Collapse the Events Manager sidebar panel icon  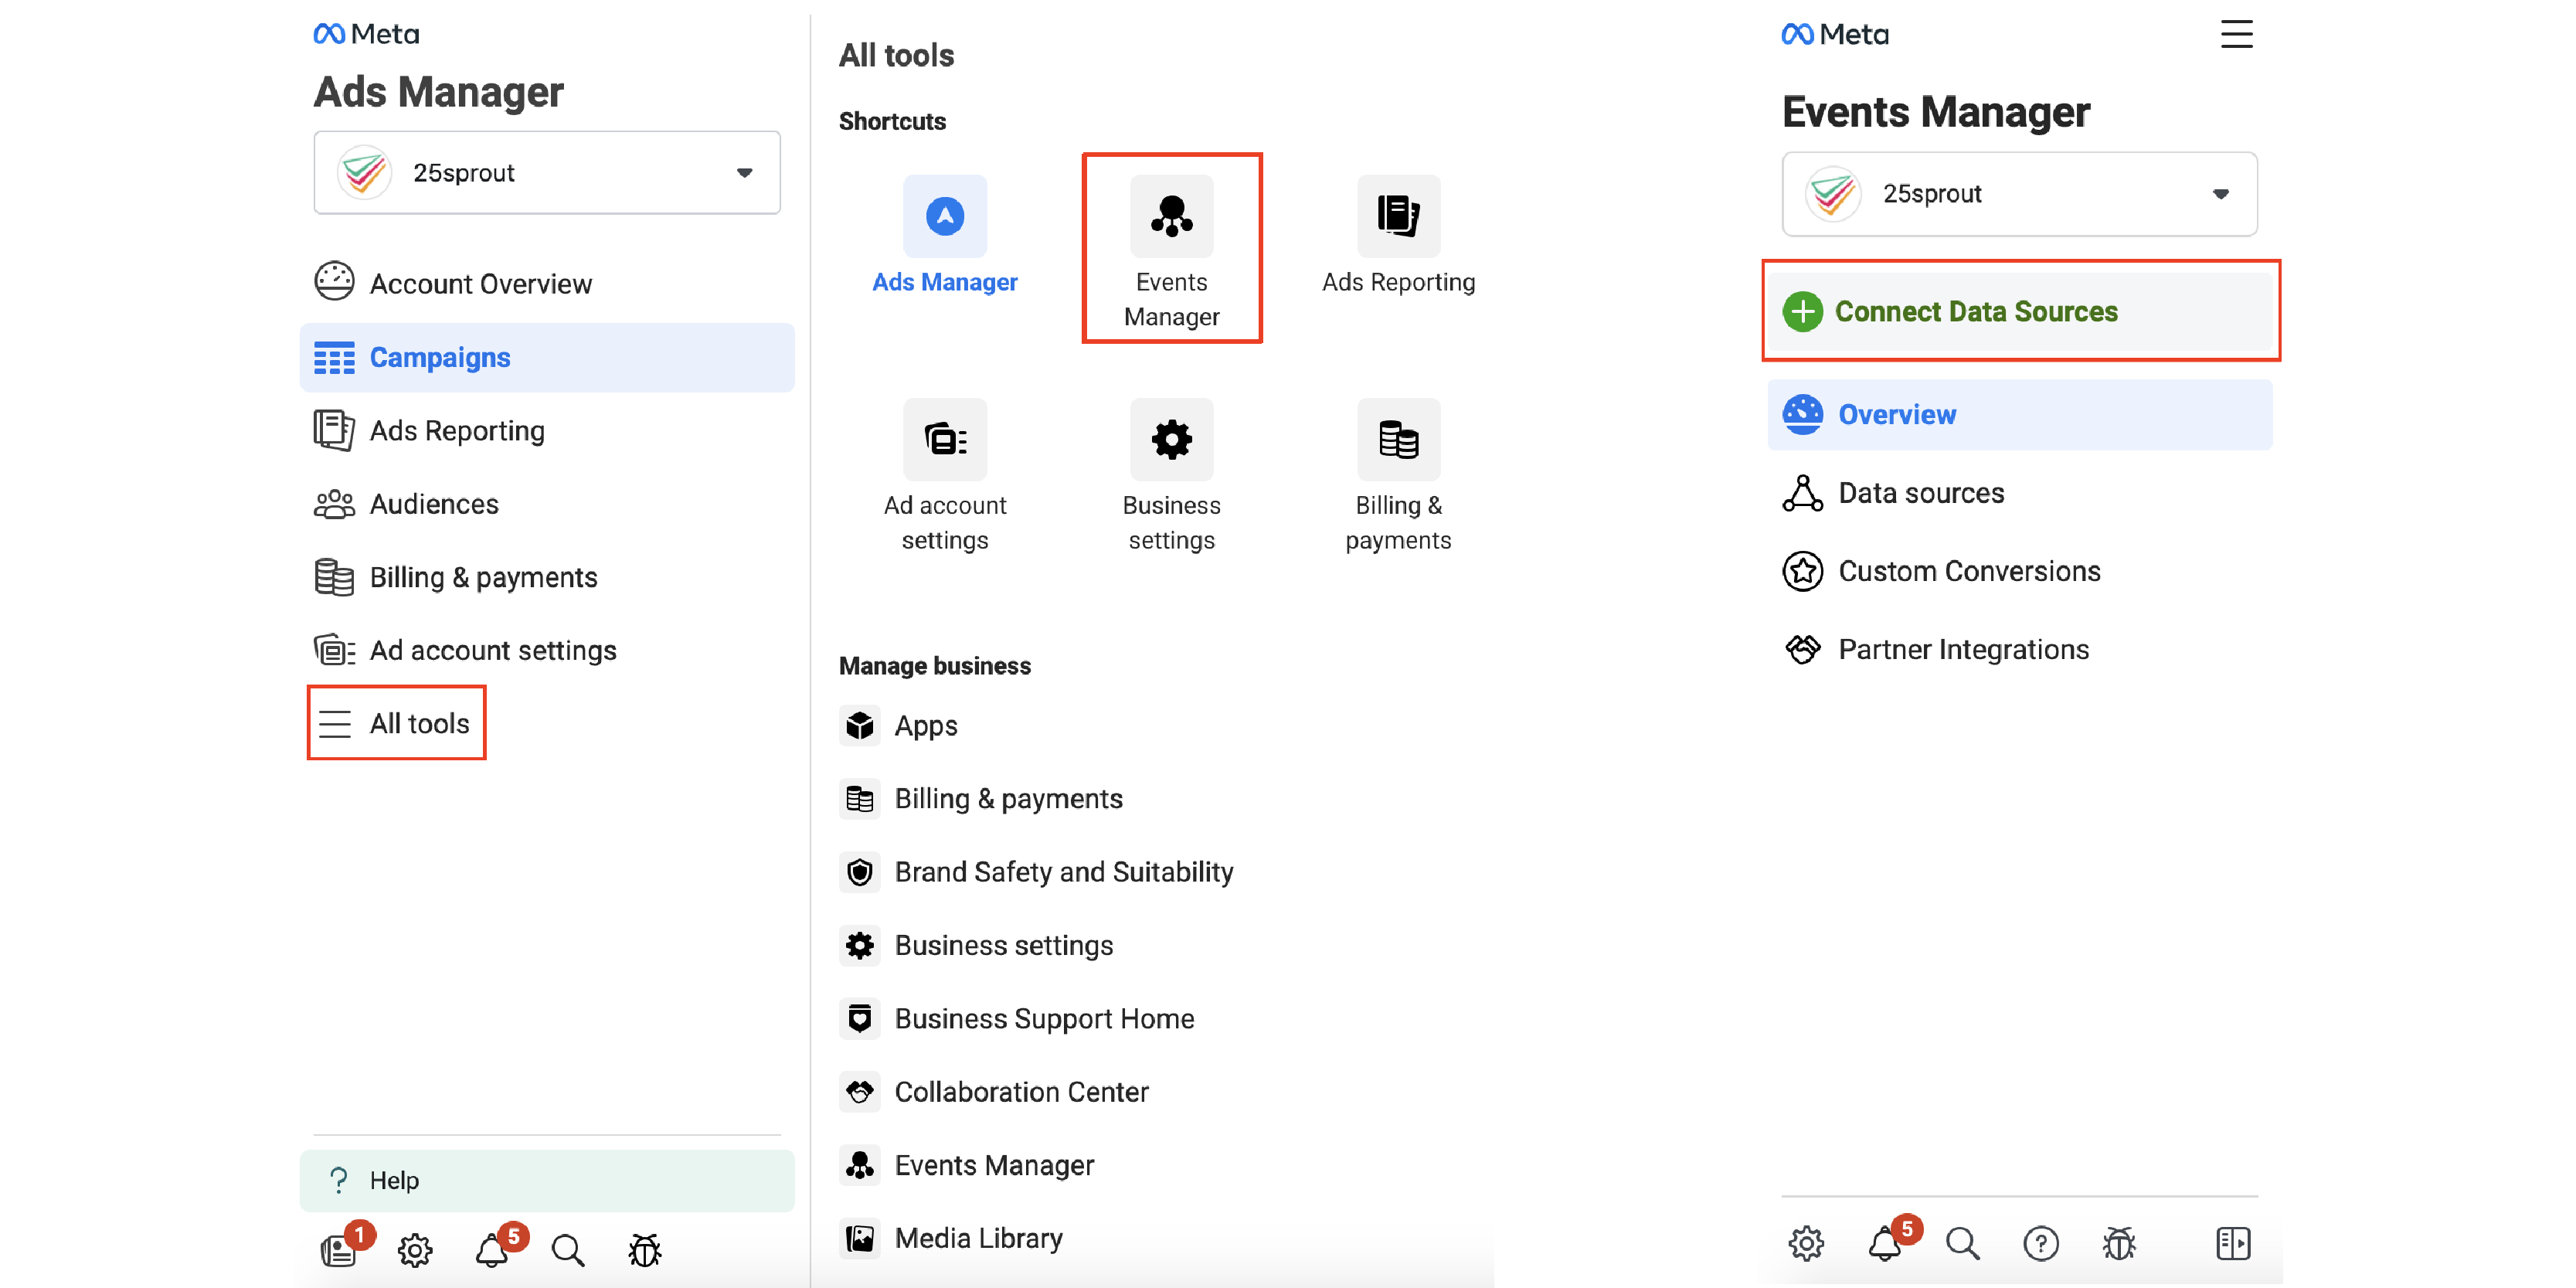point(2232,1243)
